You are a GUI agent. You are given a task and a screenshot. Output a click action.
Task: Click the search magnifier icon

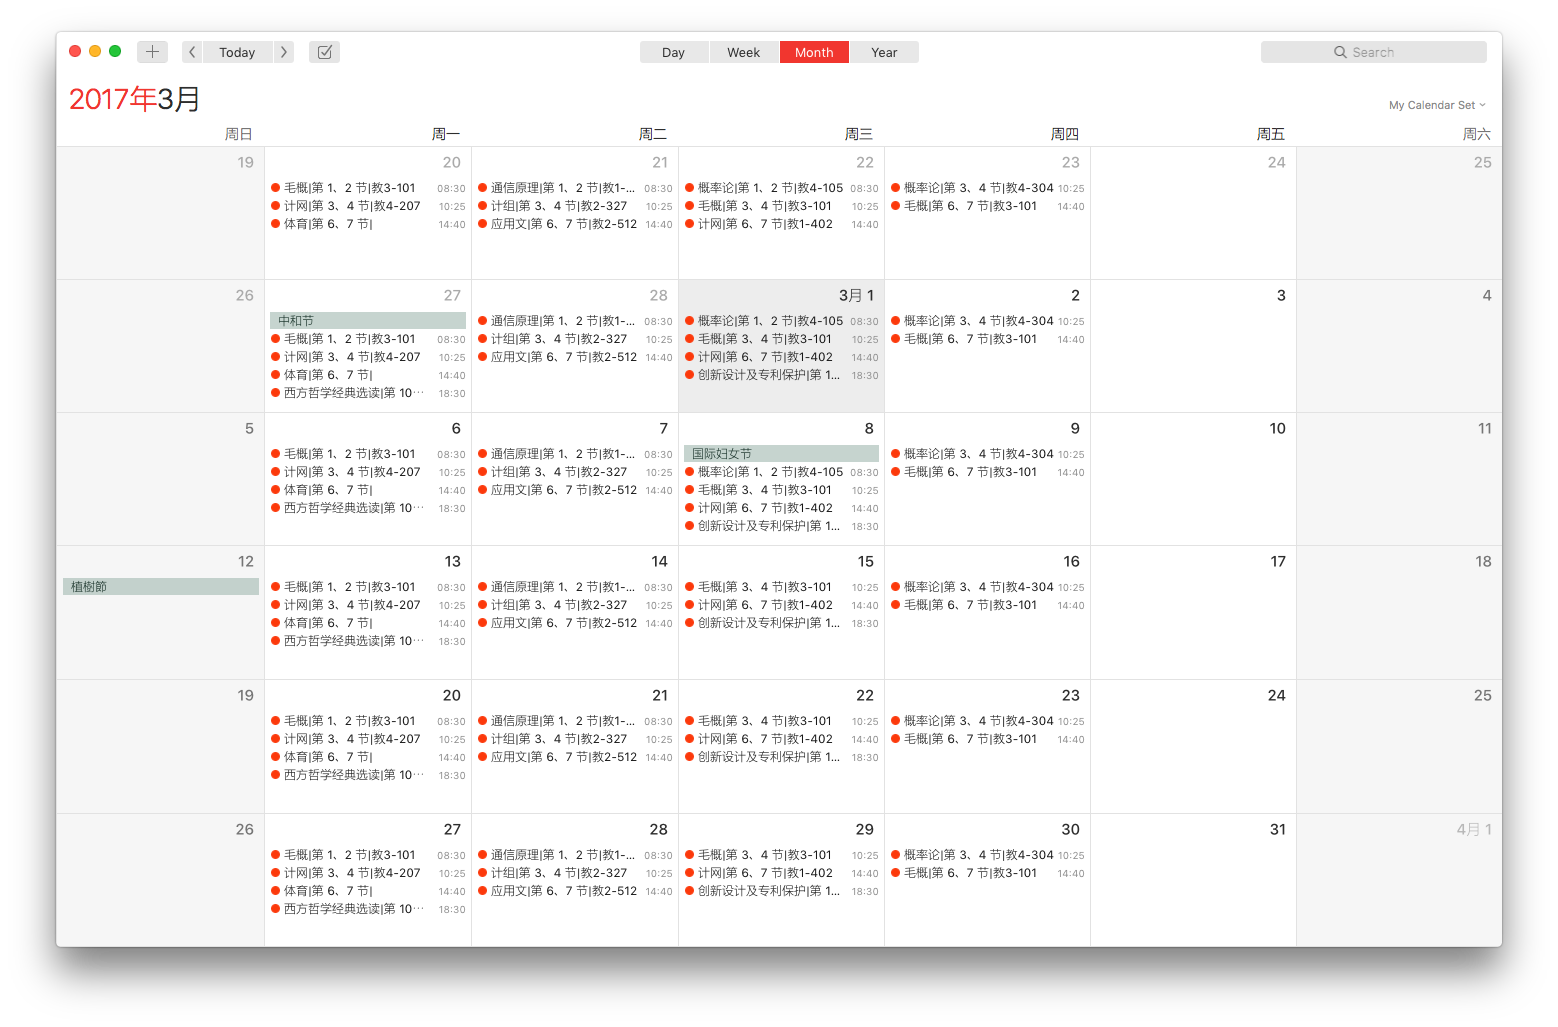tap(1340, 52)
